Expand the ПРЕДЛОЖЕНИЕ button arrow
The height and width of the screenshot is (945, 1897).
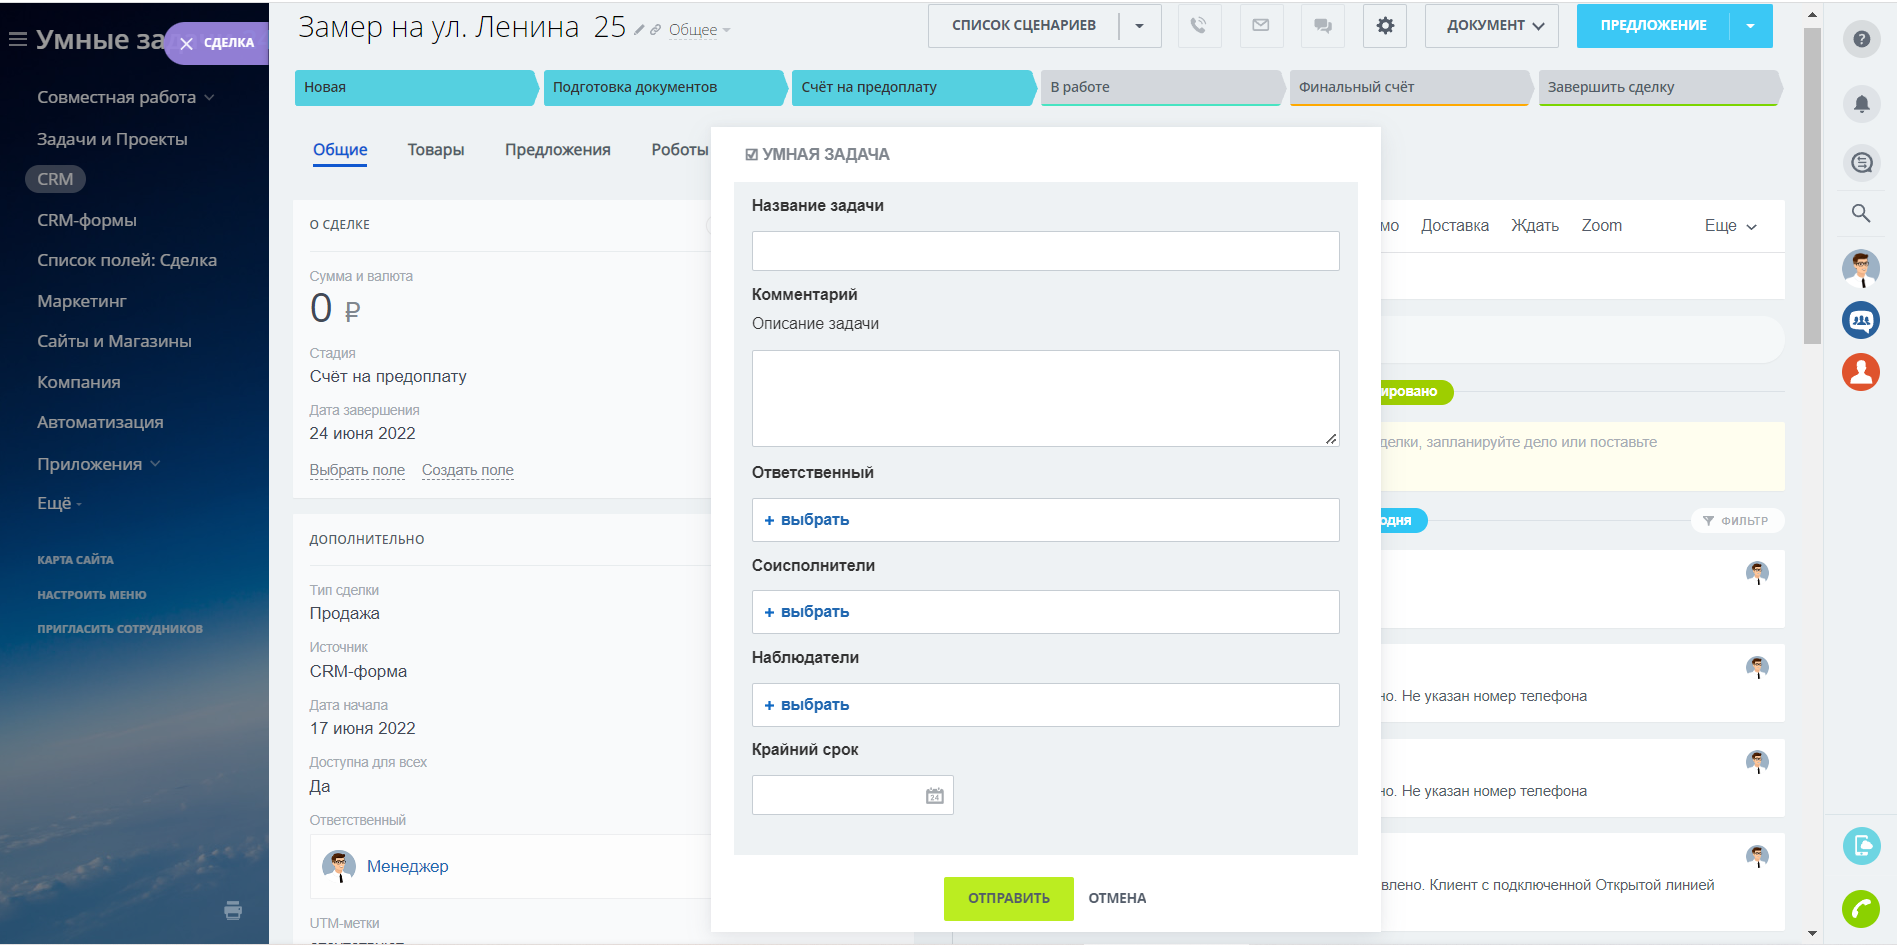[1751, 26]
